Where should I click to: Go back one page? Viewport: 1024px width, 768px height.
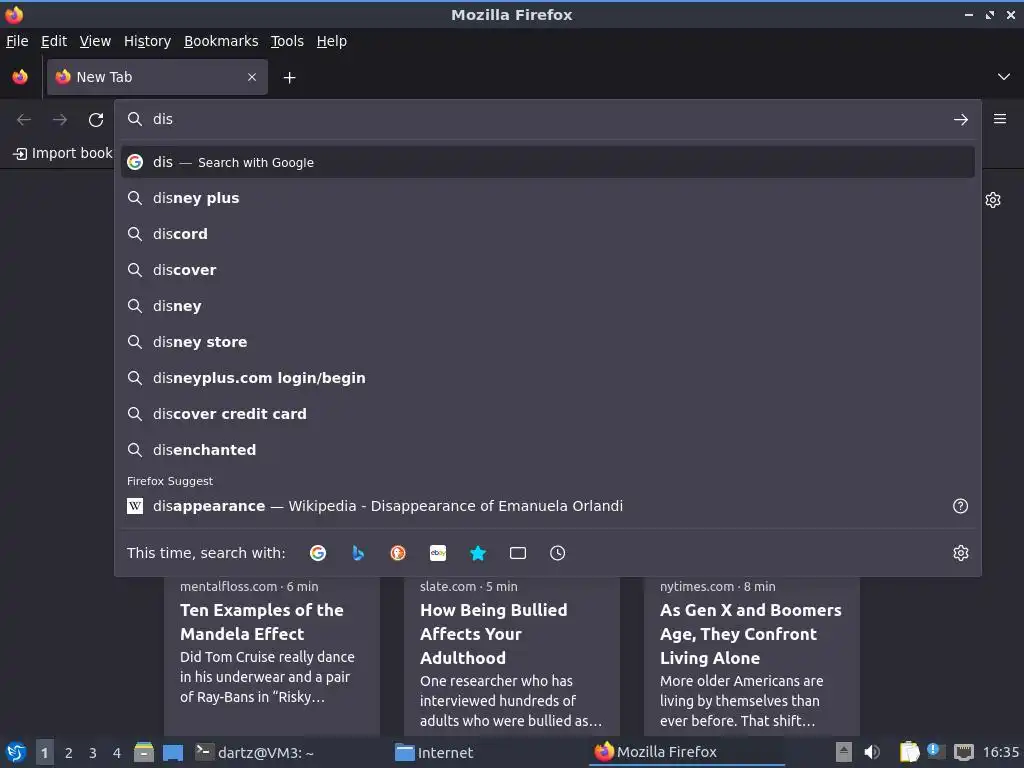pyautogui.click(x=24, y=120)
